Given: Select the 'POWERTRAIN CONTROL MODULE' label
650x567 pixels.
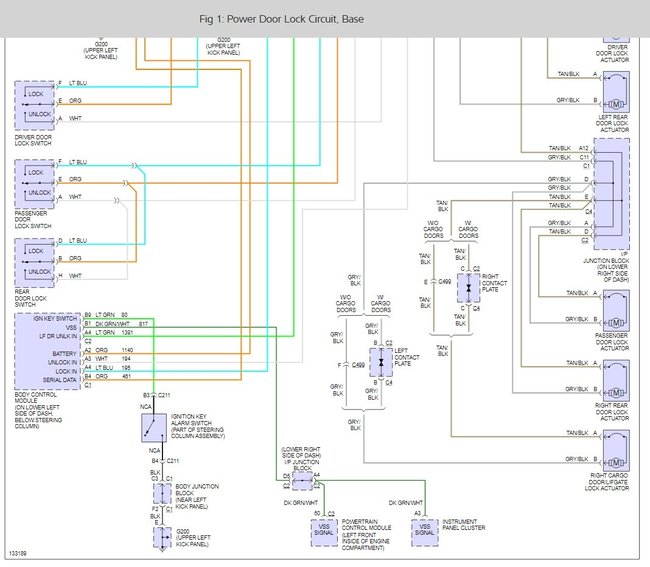Looking at the screenshot, I should coord(366,535).
